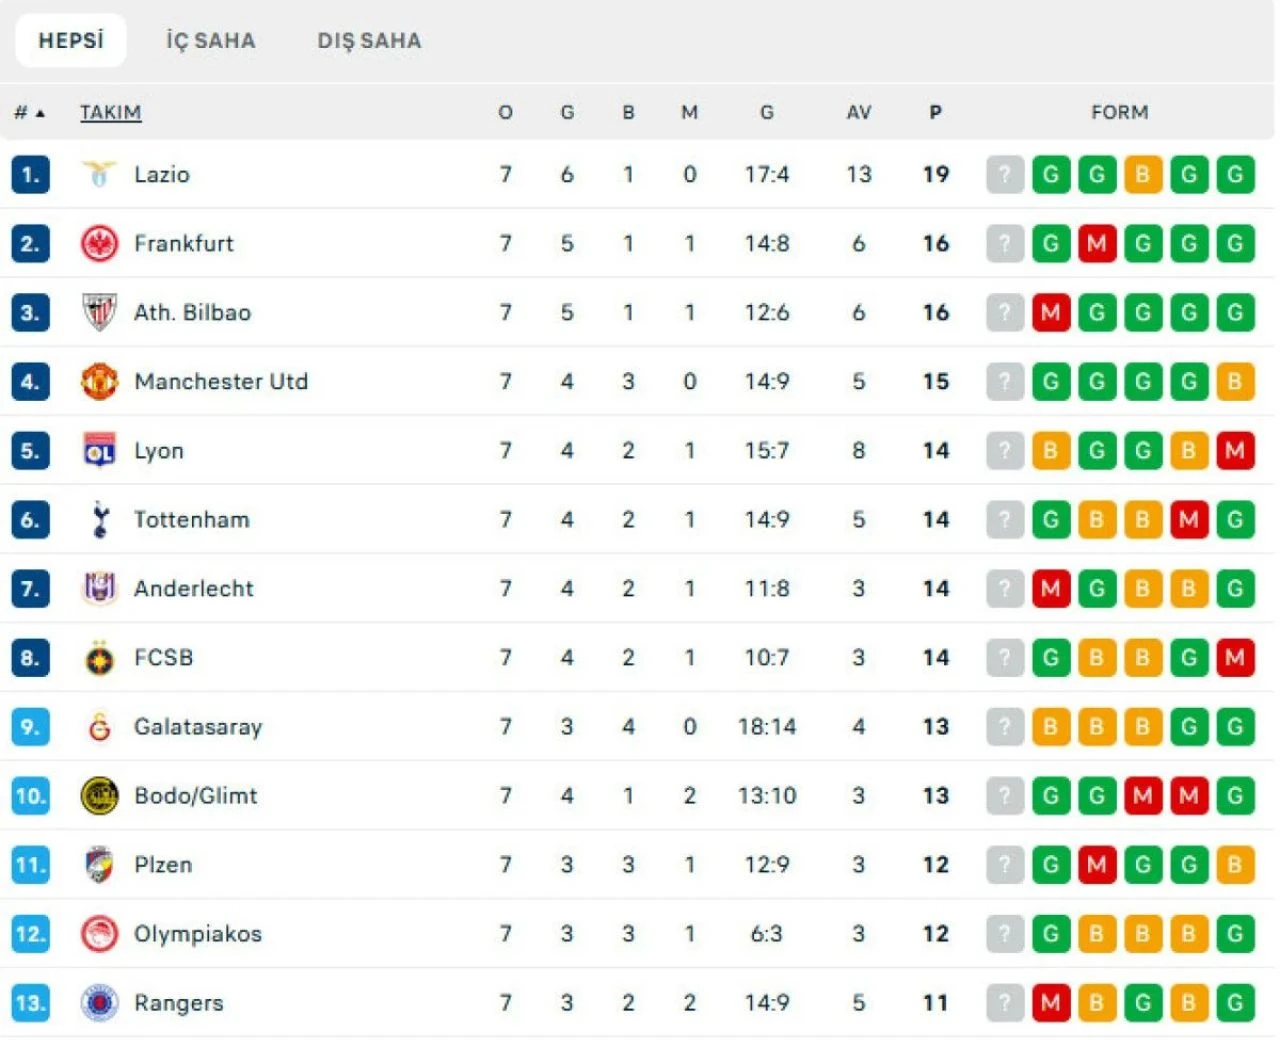The width and height of the screenshot is (1280, 1047).
Task: Click the Olympiakos club logo
Action: (x=99, y=934)
